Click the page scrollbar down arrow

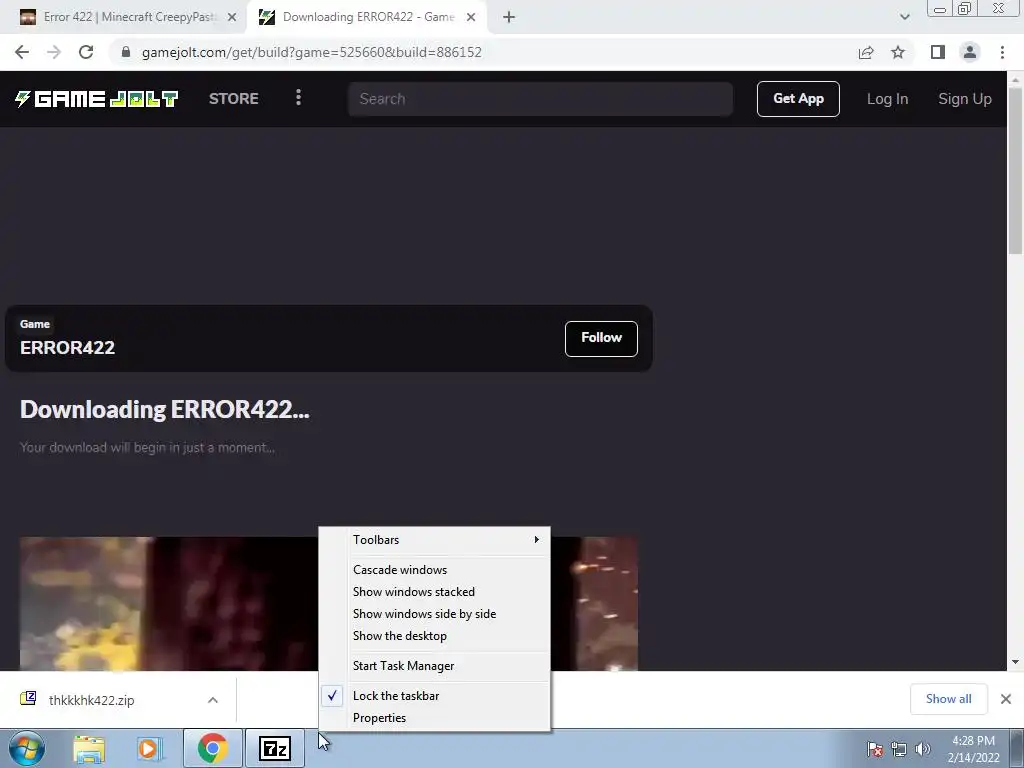click(x=1015, y=662)
